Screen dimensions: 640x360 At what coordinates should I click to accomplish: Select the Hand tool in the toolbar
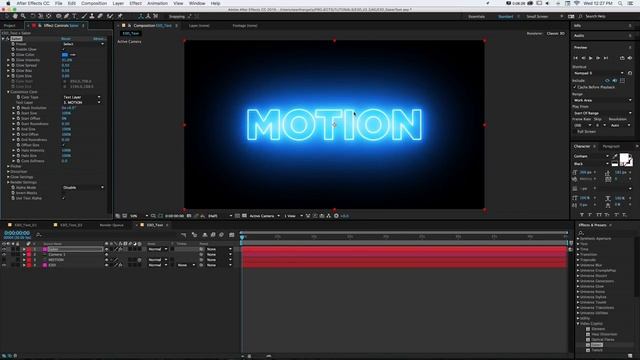coord(15,16)
